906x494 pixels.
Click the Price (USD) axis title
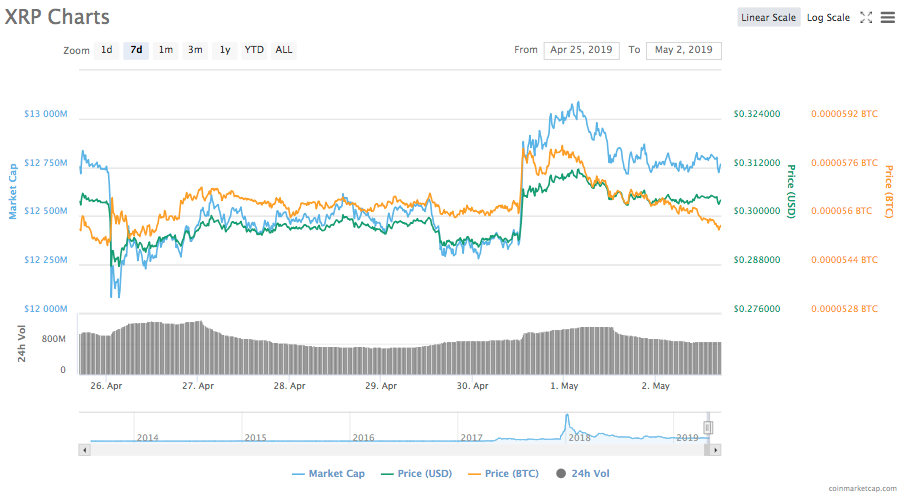(792, 191)
